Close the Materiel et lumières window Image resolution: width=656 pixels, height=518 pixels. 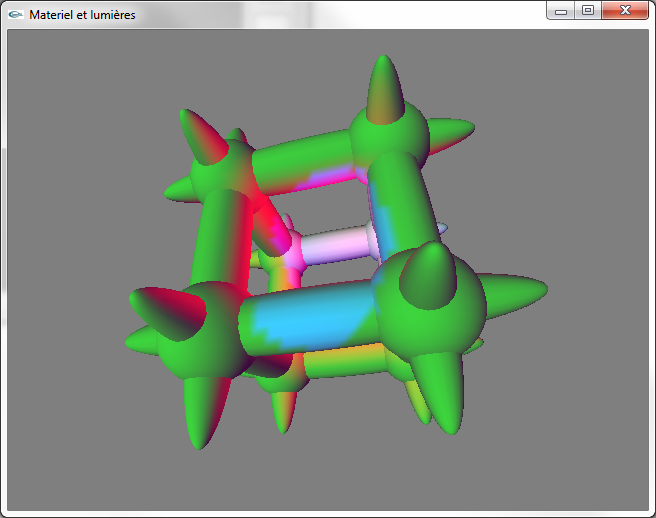pyautogui.click(x=625, y=11)
